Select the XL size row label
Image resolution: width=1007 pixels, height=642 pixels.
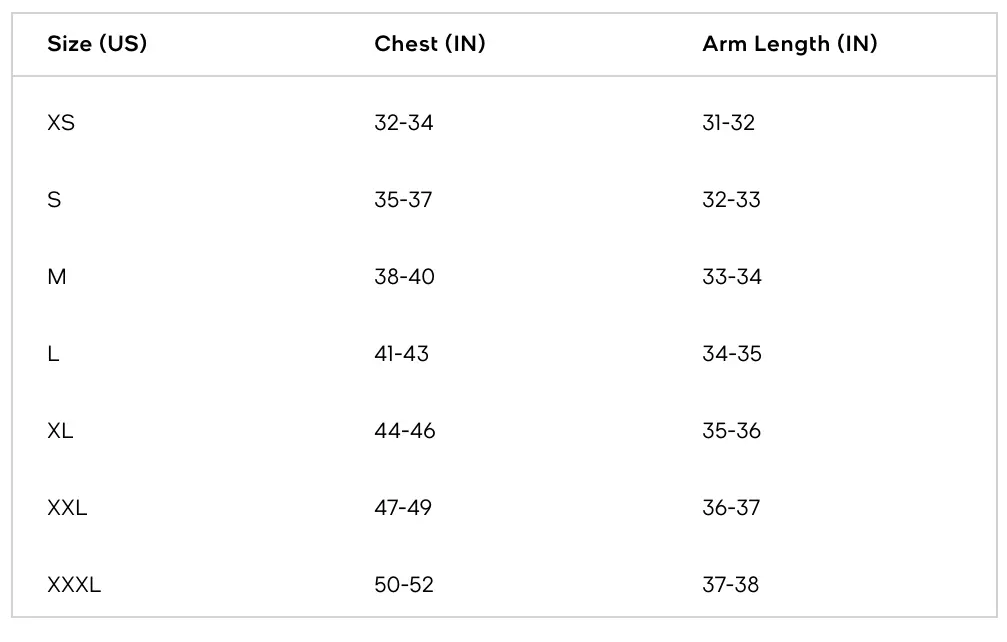(60, 431)
